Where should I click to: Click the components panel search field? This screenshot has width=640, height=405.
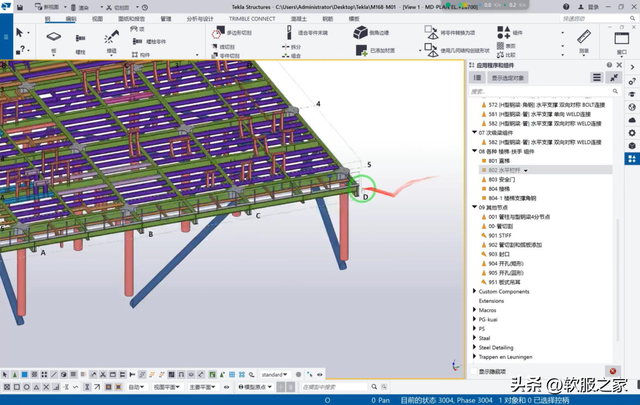[x=544, y=91]
